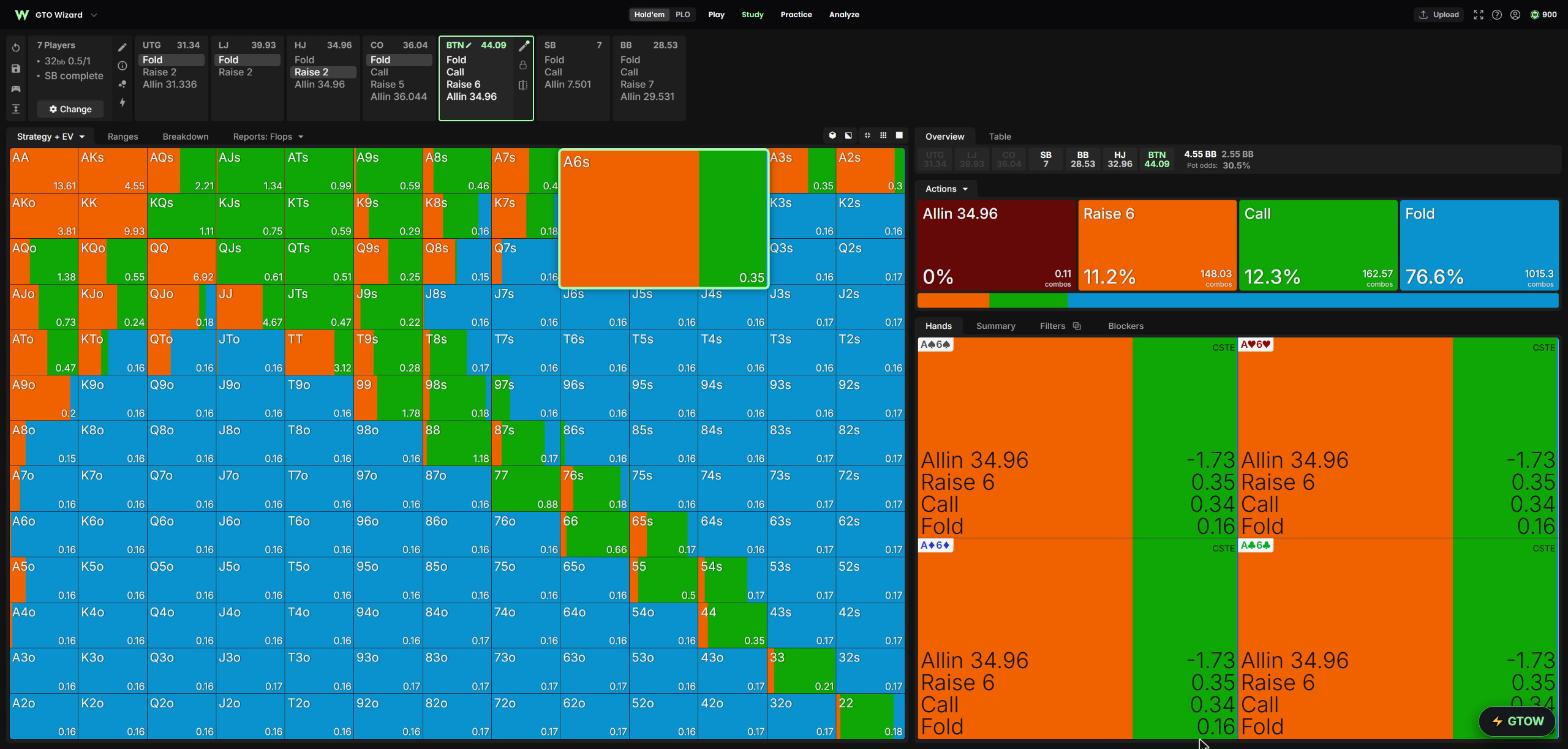Click the compare columns icon in BTN card

(x=523, y=85)
